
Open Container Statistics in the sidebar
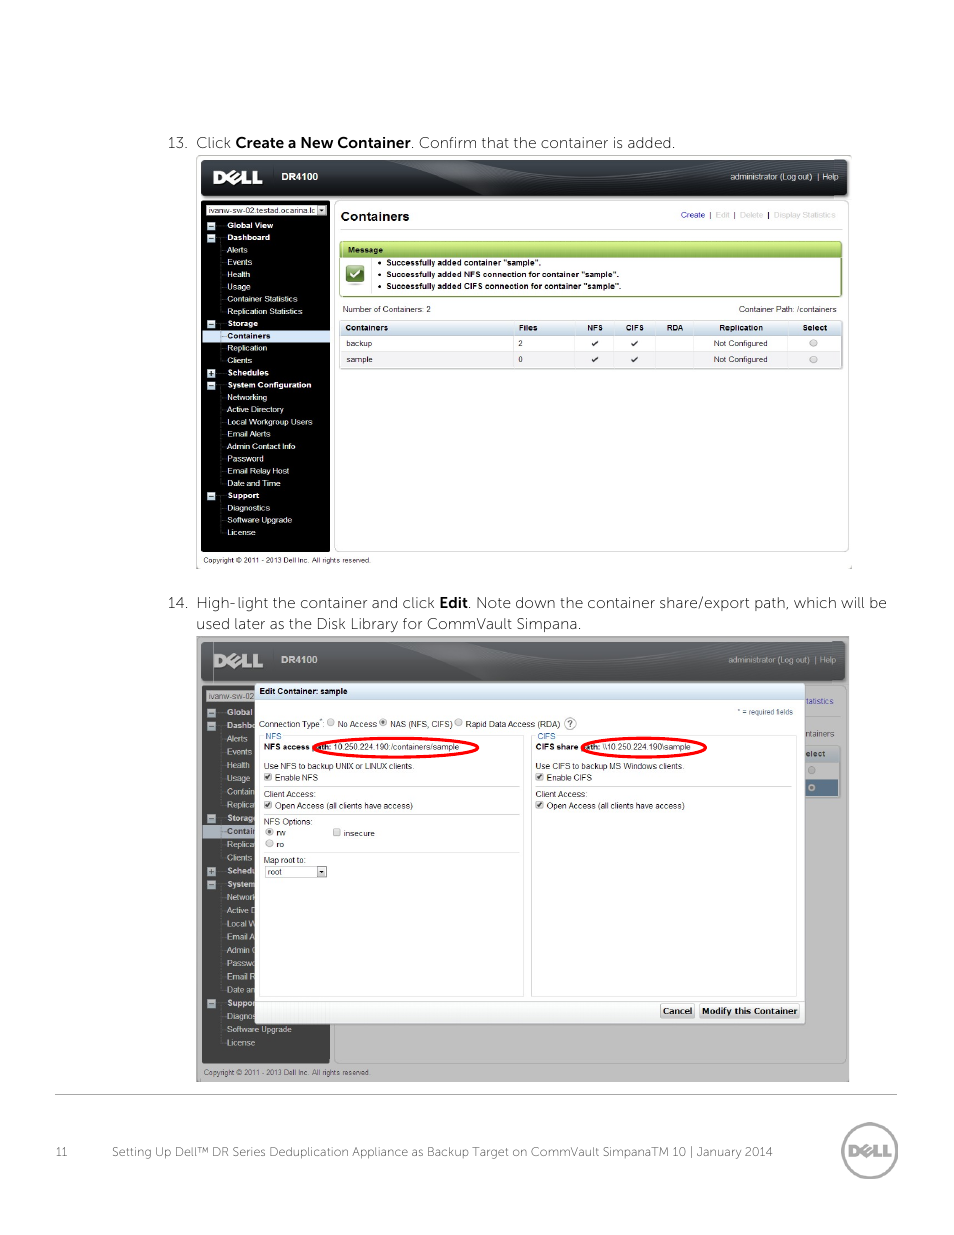[262, 299]
